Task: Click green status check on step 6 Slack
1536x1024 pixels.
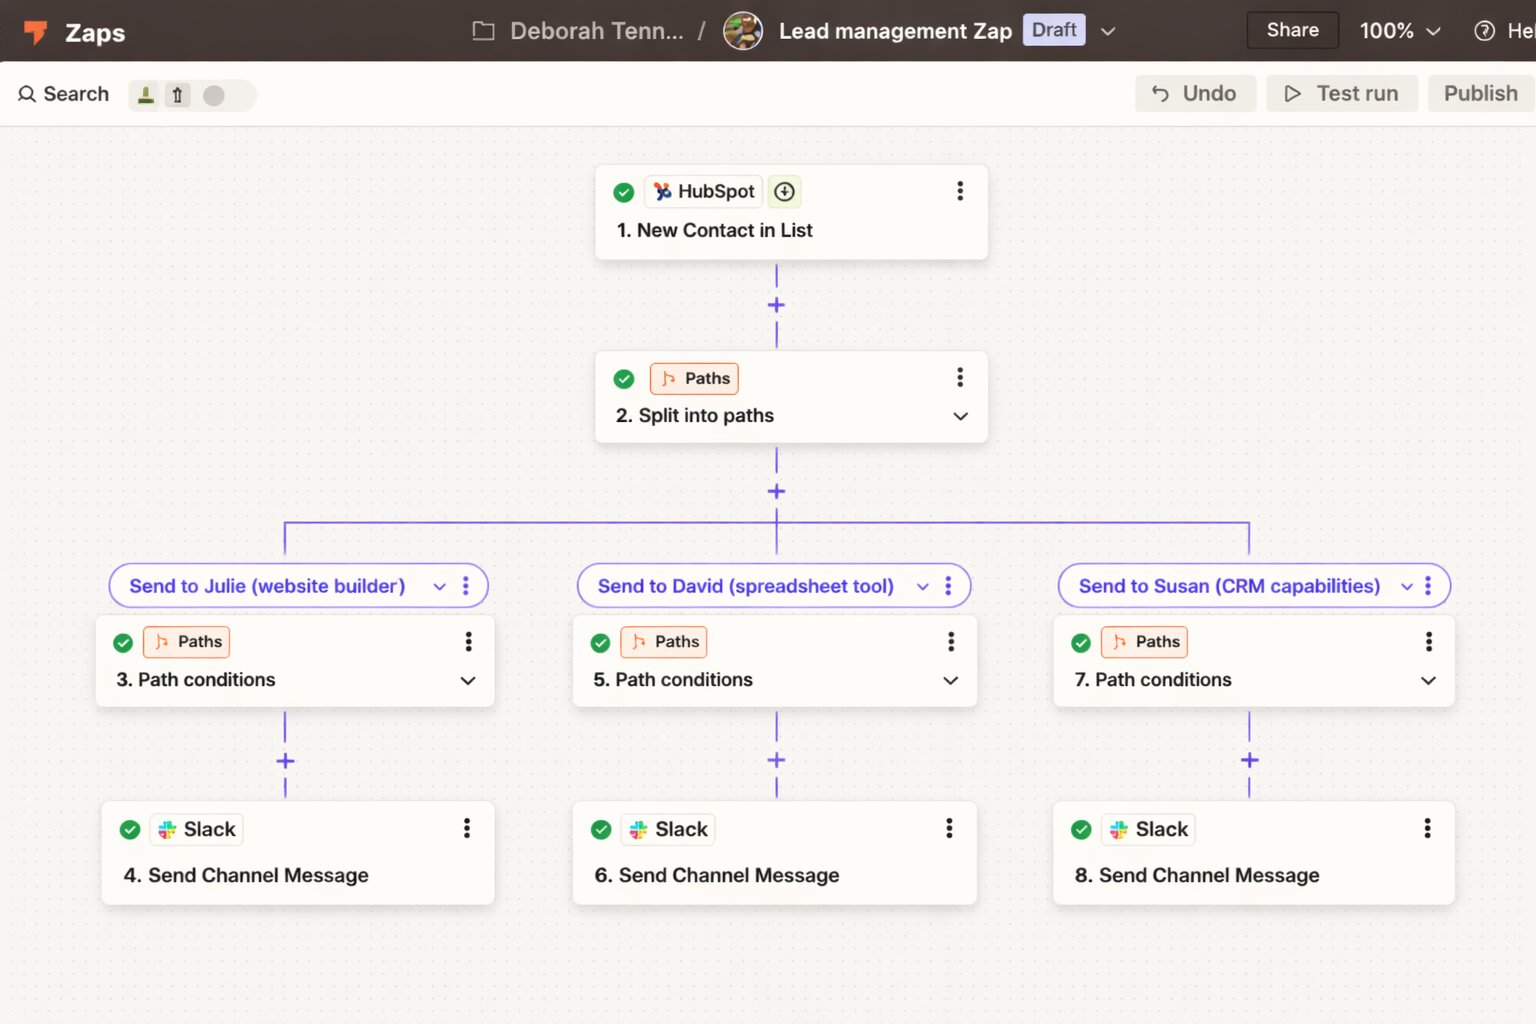Action: (601, 829)
